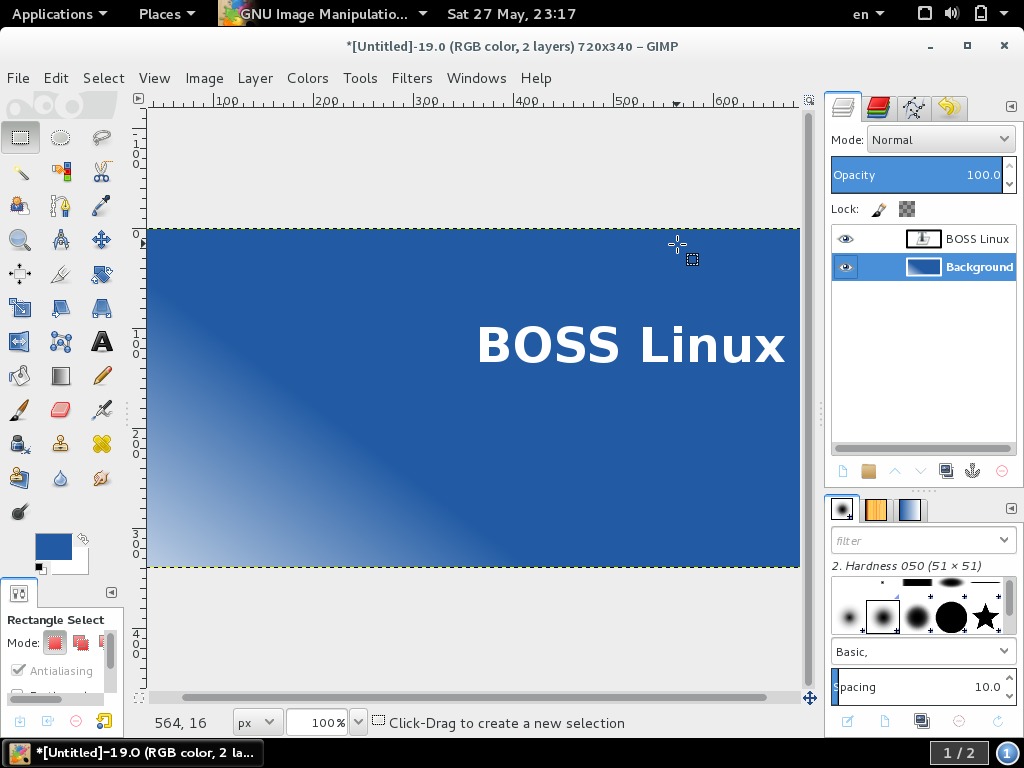The height and width of the screenshot is (768, 1024).
Task: Select the Heal tool
Action: pos(100,443)
